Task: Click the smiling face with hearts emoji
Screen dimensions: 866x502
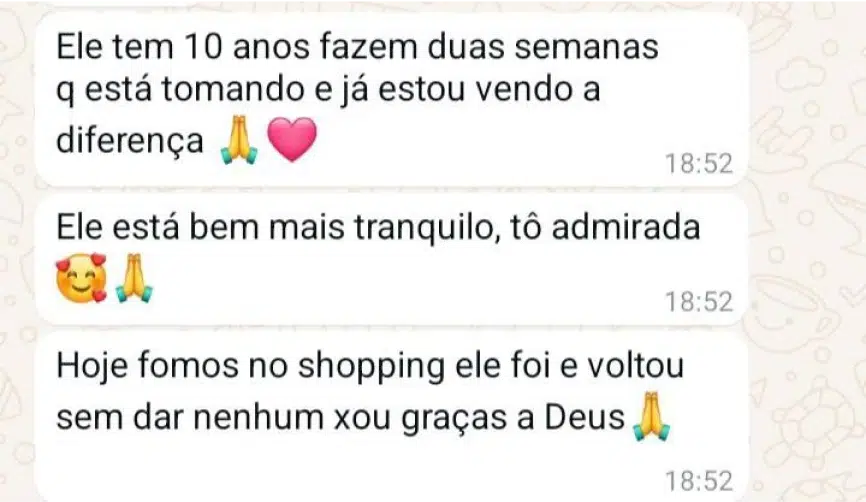Action: coord(81,277)
